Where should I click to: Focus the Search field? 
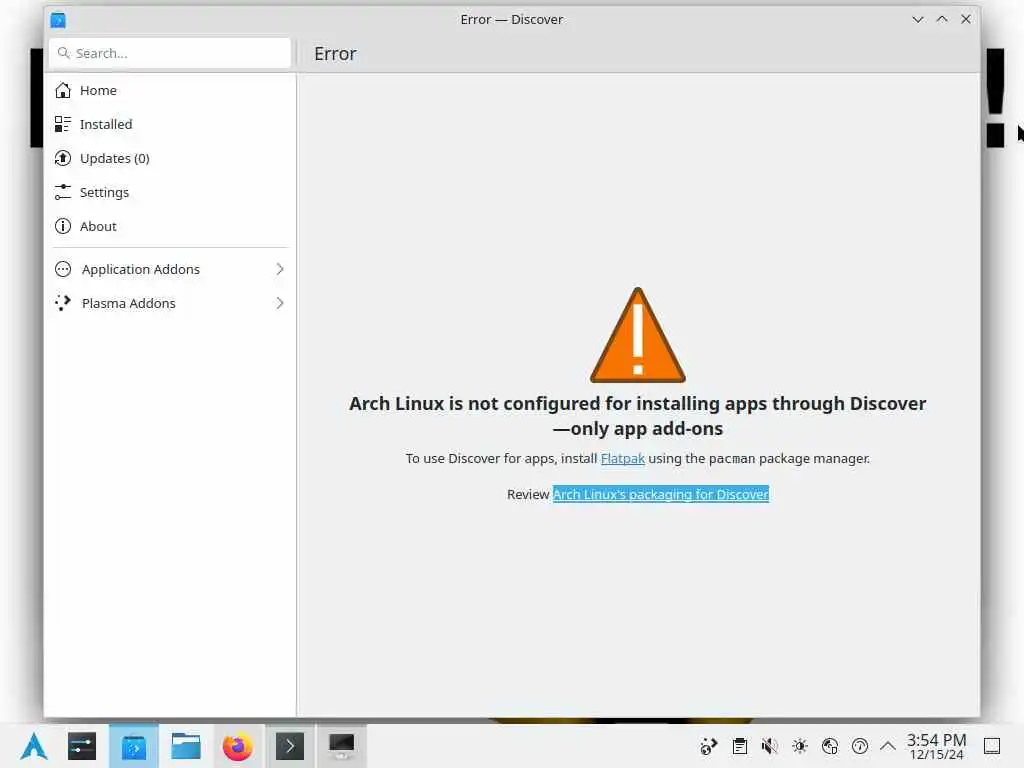click(x=170, y=53)
